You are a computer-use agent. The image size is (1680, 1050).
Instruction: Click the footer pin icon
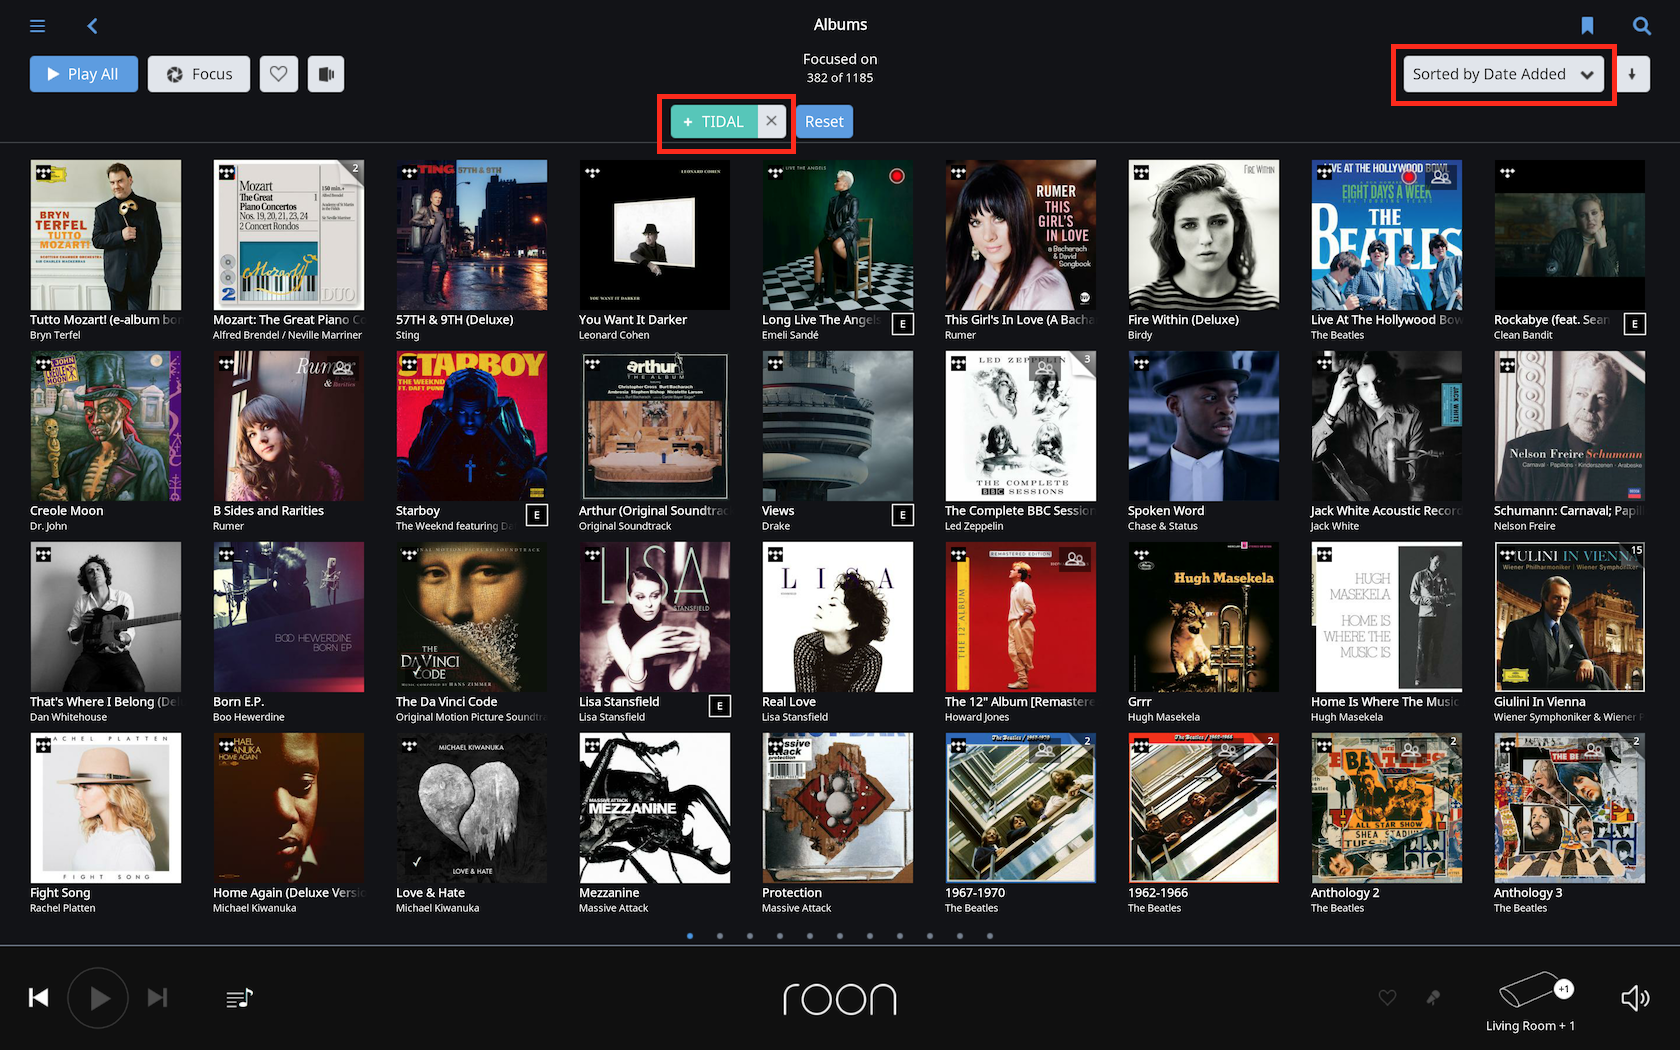1433,998
